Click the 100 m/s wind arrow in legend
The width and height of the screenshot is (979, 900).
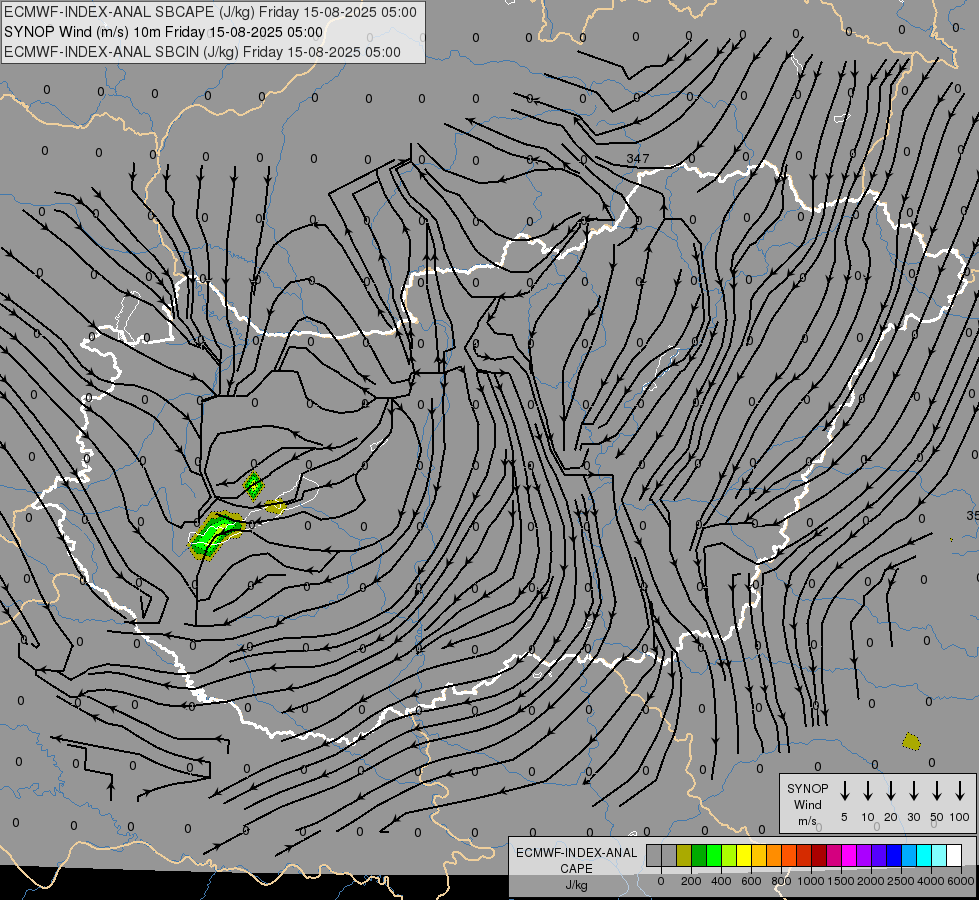[x=960, y=790]
